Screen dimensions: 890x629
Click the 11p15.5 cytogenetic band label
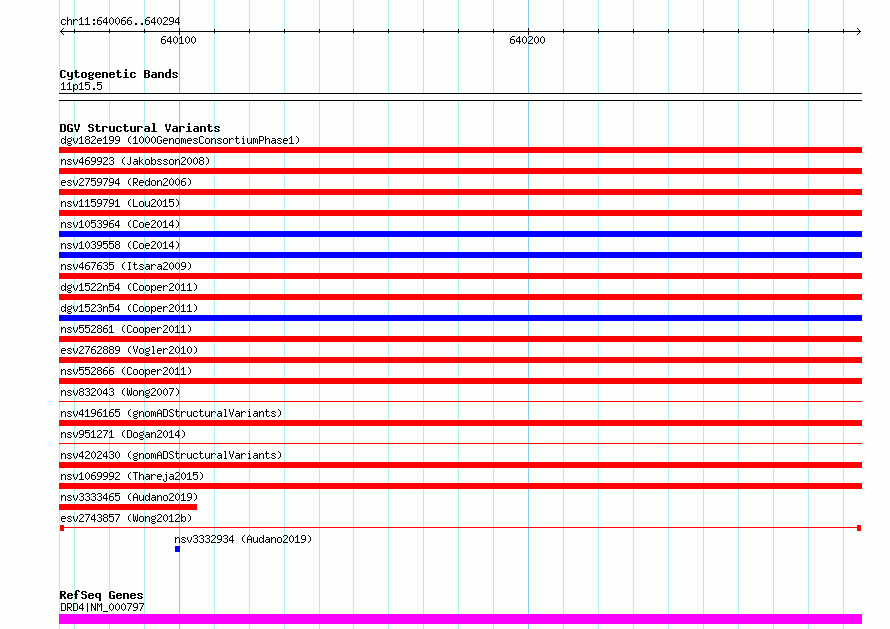(81, 86)
